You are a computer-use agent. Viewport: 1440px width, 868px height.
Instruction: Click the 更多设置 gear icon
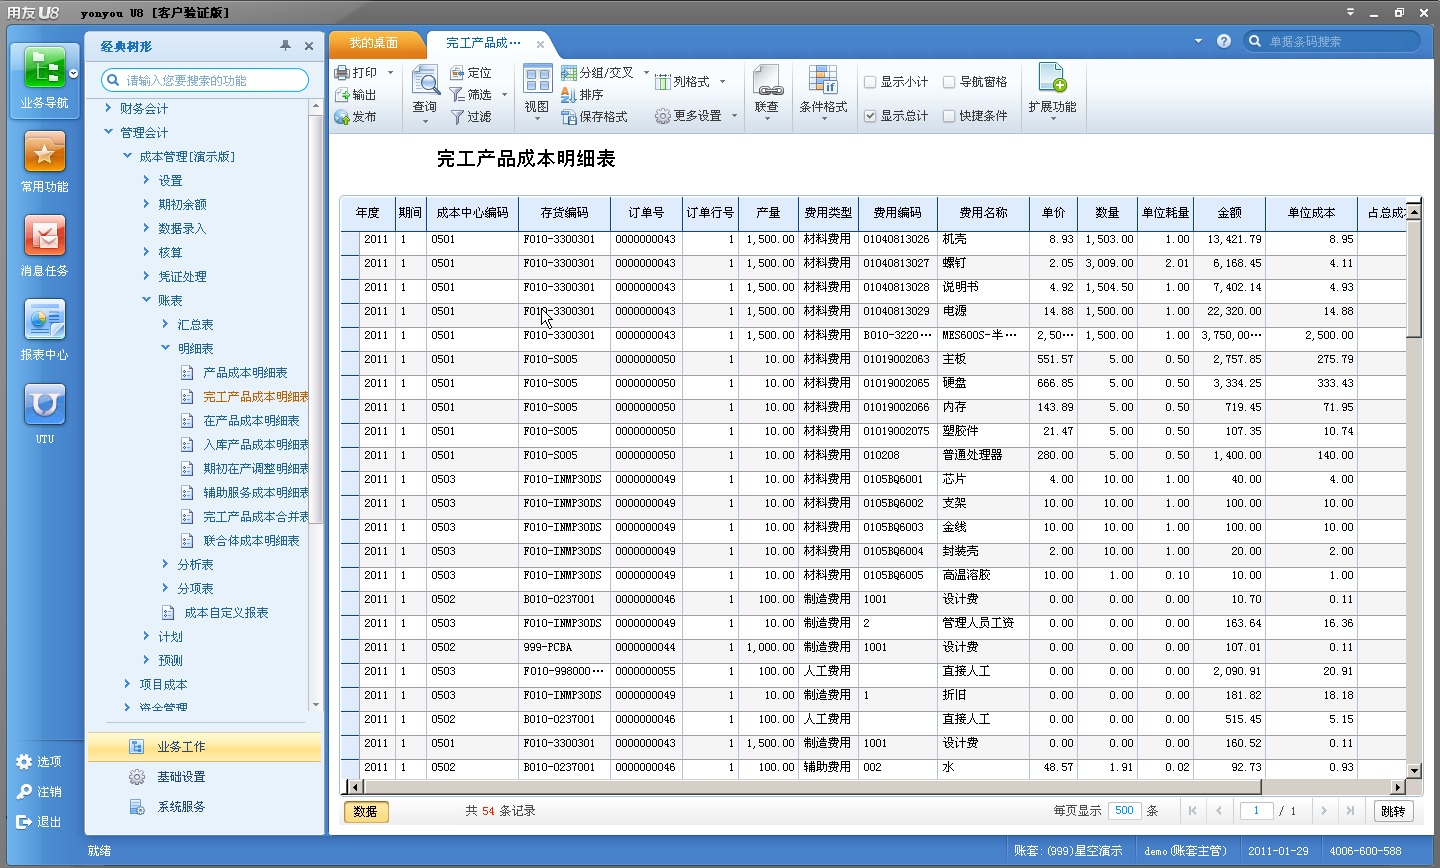tap(662, 116)
